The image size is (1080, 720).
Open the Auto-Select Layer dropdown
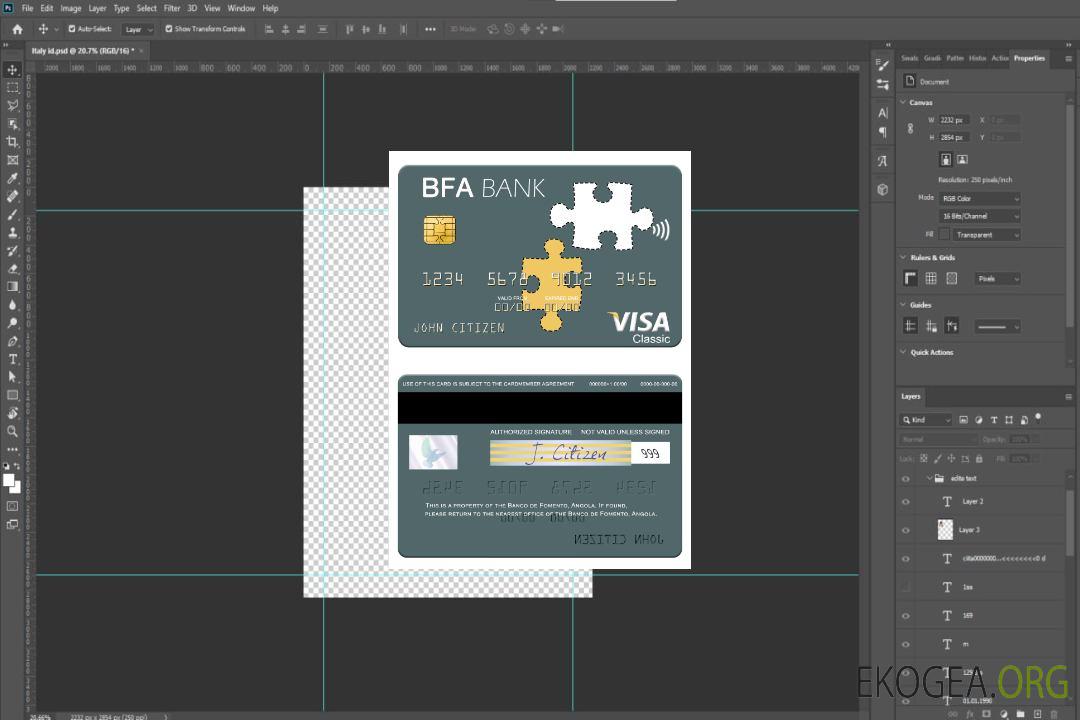tap(138, 29)
